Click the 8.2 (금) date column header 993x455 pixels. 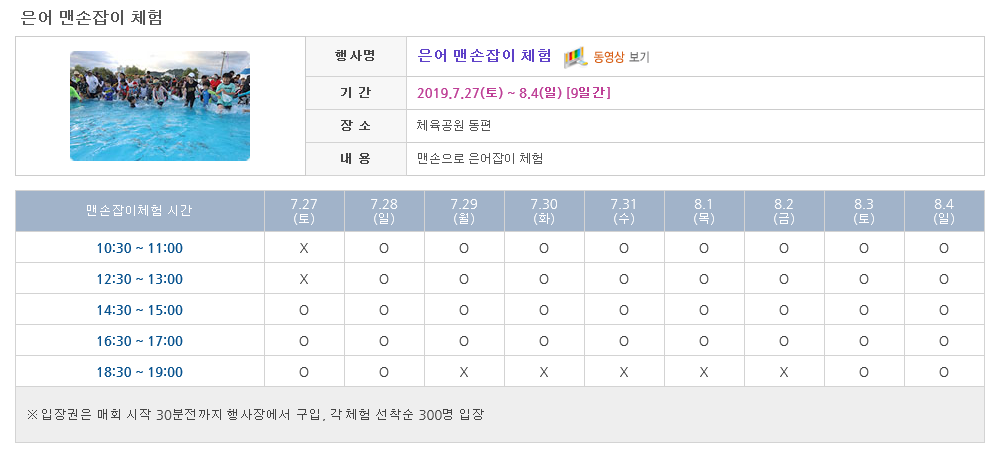coord(784,211)
